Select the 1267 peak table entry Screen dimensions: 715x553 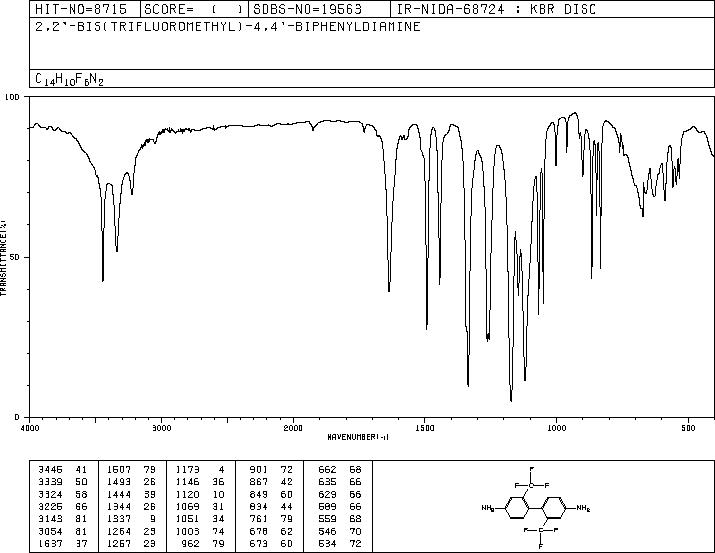(x=131, y=543)
